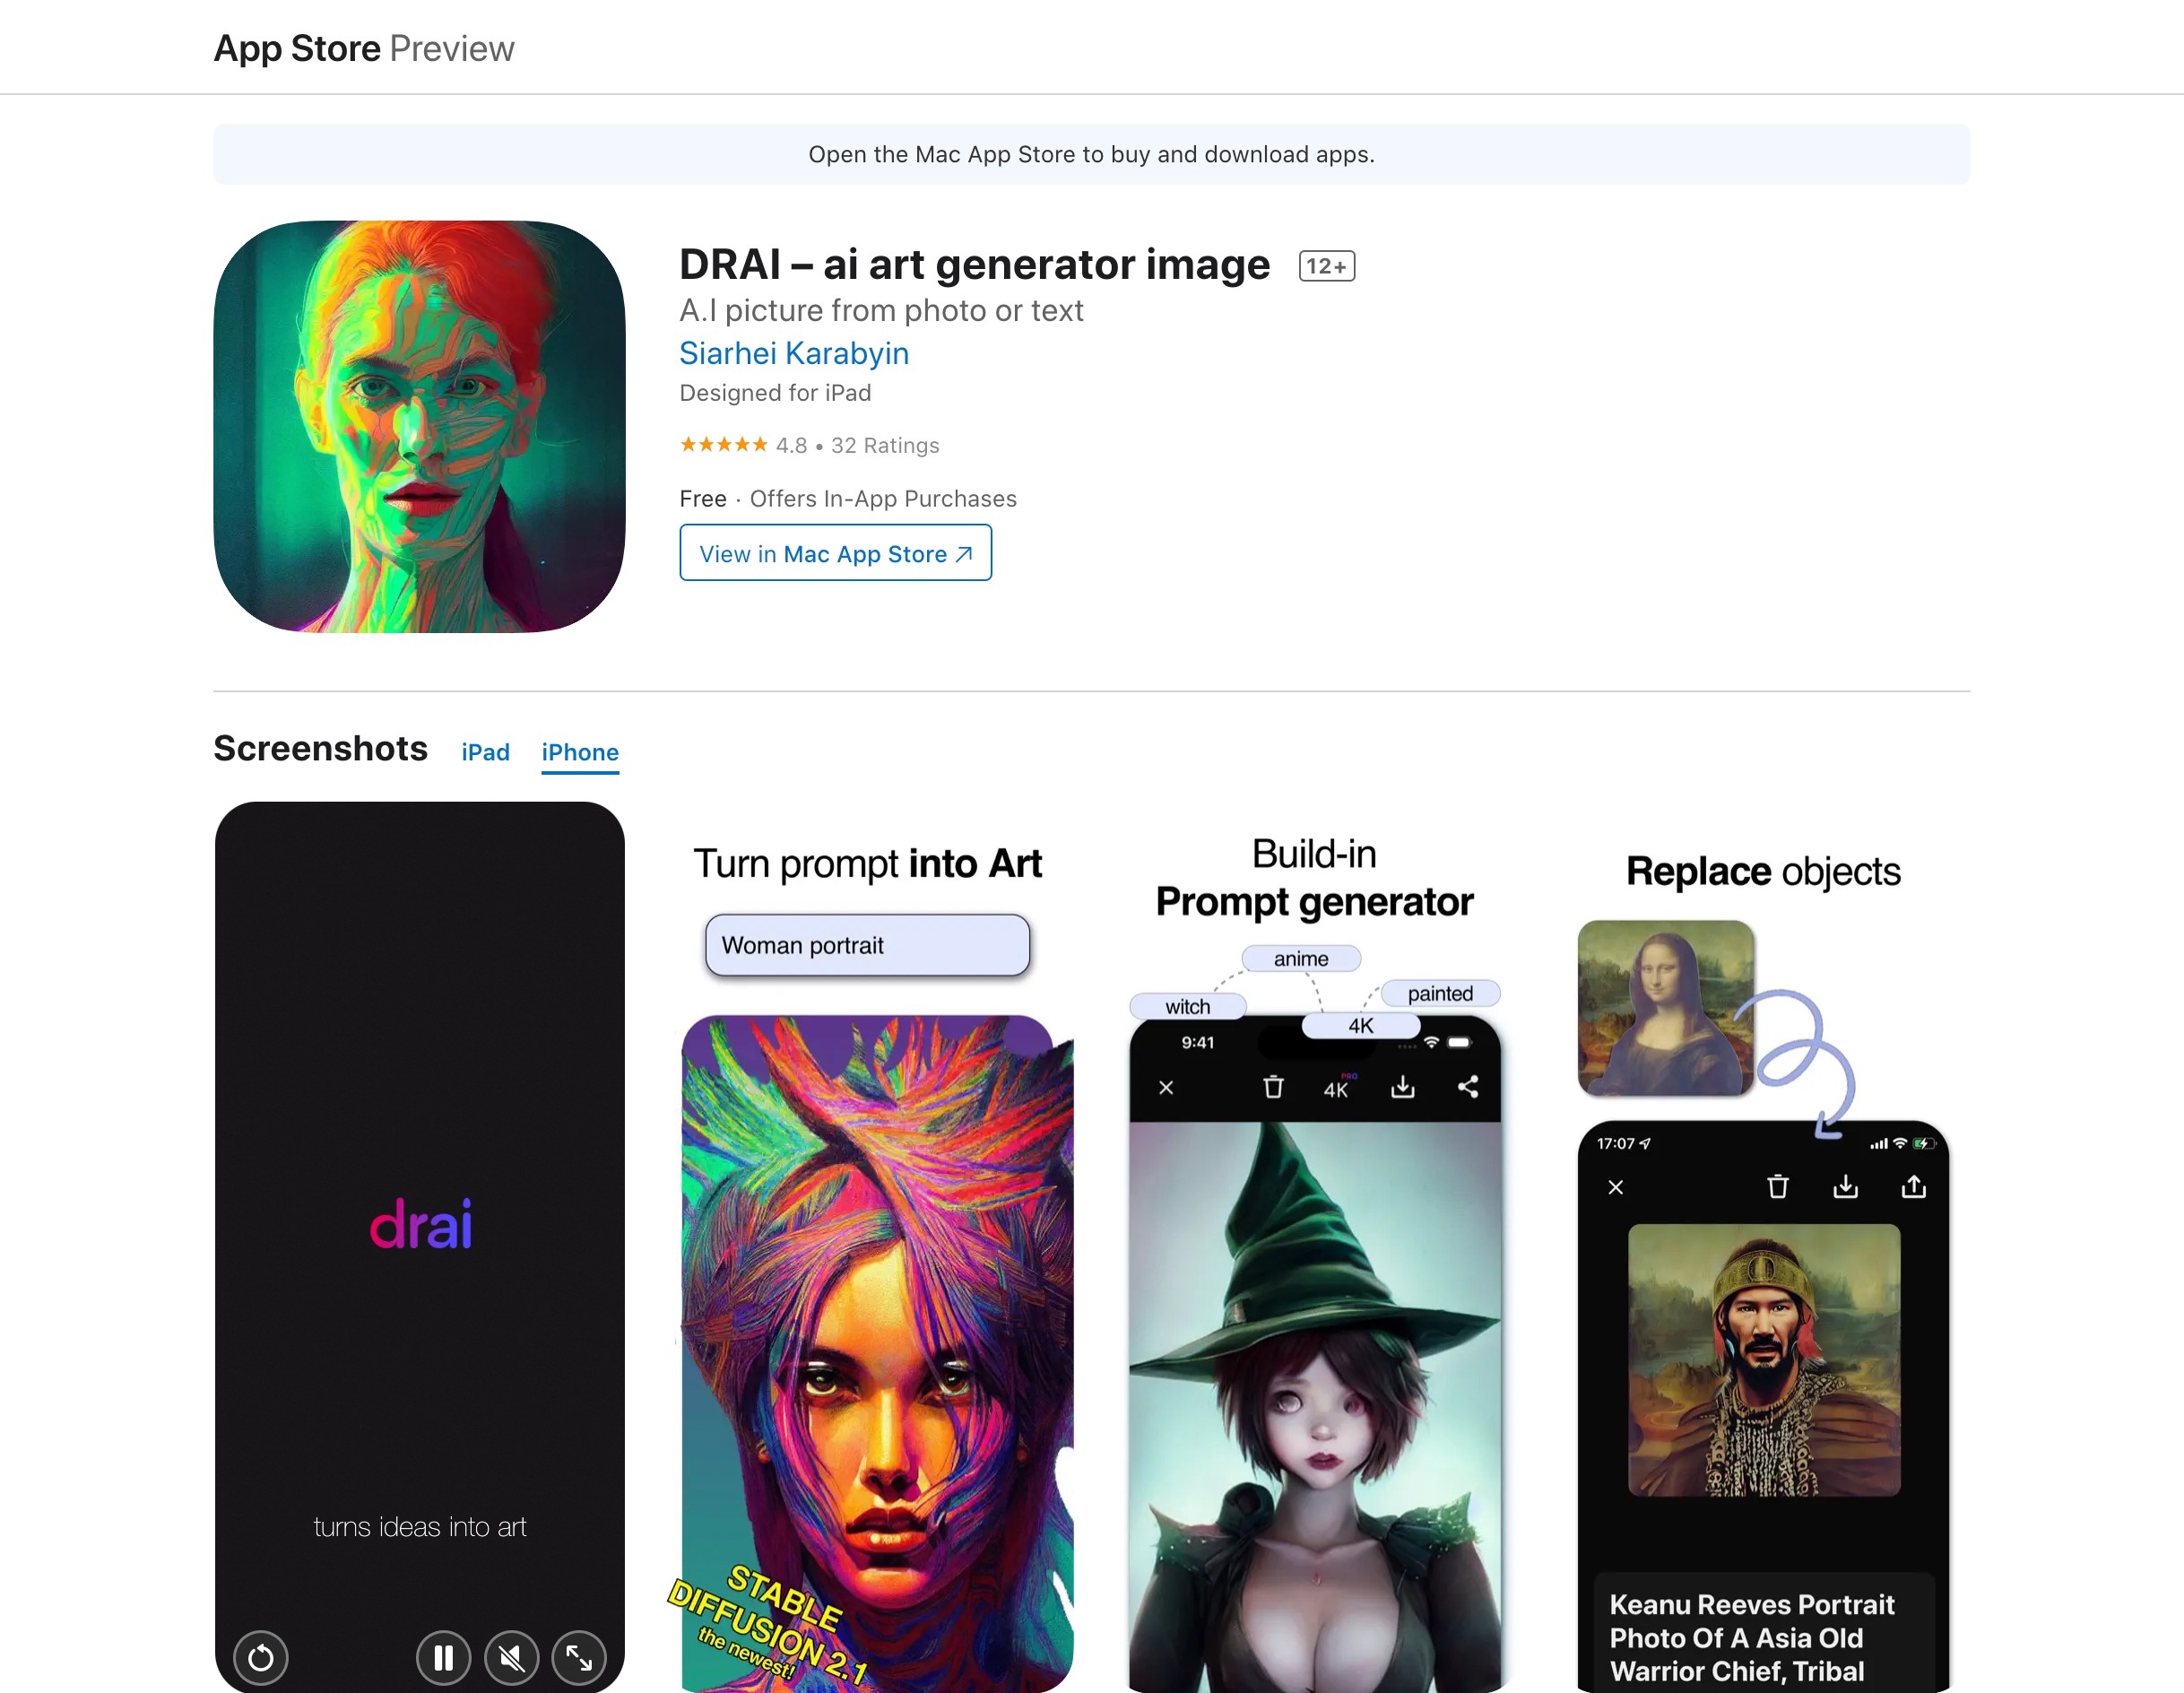Switch to iPhone screenshots tab

(582, 751)
